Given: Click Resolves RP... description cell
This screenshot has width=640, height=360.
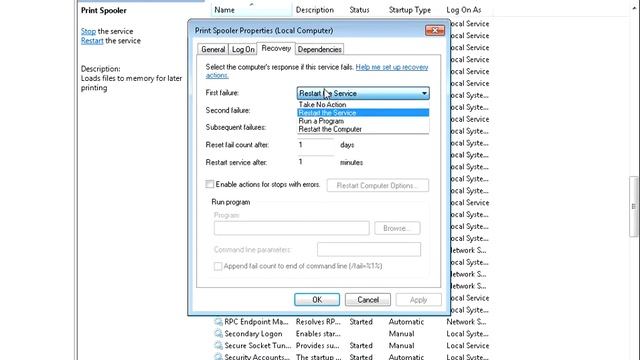Looking at the screenshot, I should [x=318, y=322].
